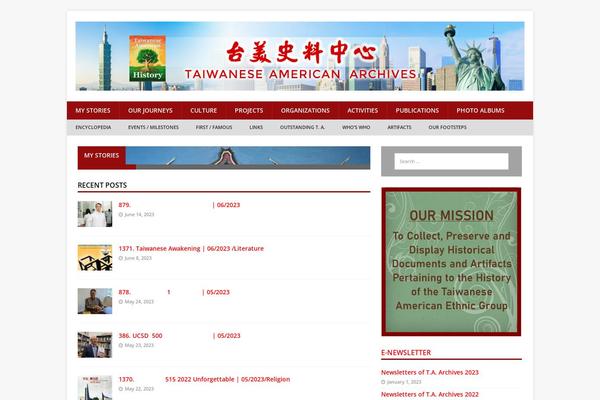
Task: Open the CULTURE menu item
Action: (x=204, y=110)
